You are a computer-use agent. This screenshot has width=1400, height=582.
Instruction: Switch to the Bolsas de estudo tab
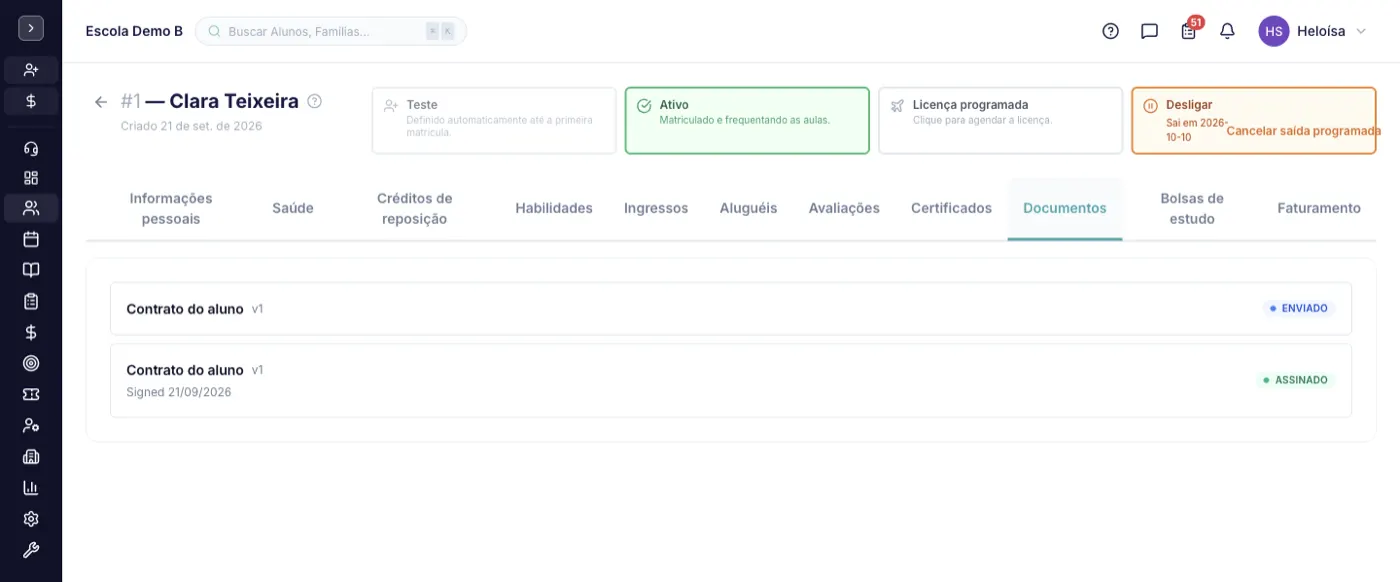[1192, 208]
